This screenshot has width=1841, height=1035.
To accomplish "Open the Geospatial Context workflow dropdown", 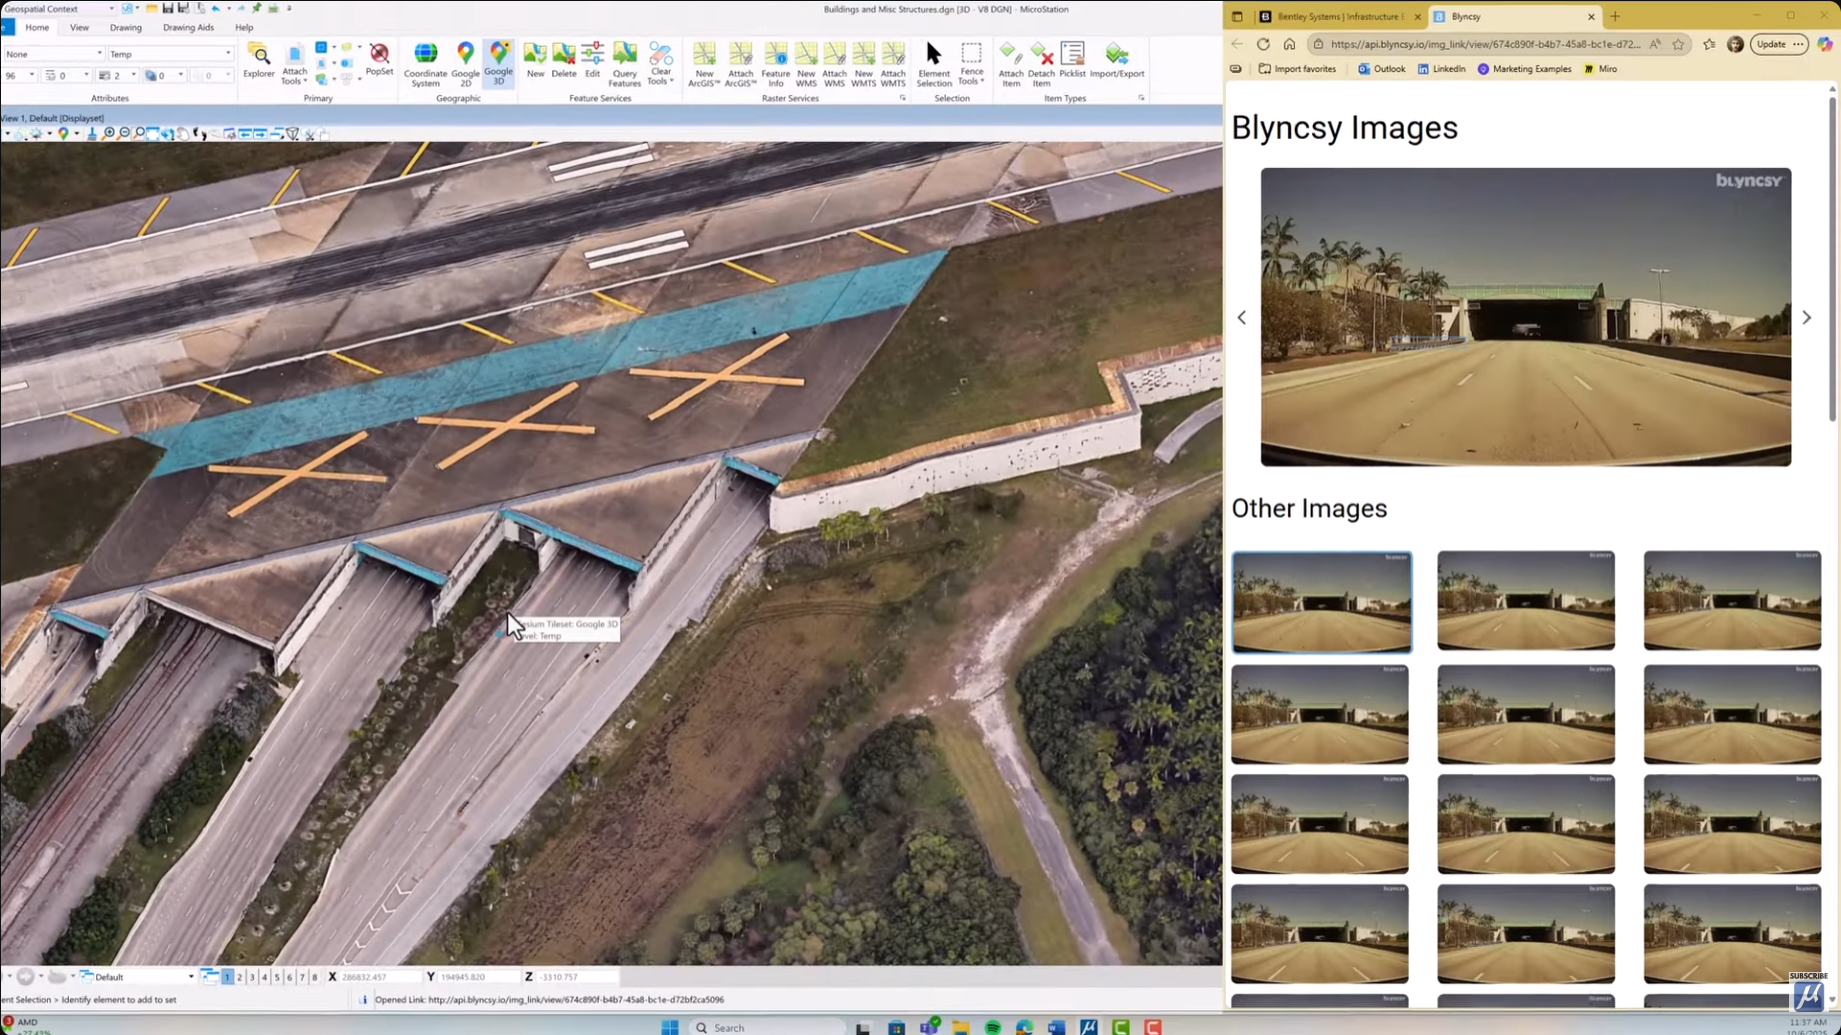I will 111,9.
